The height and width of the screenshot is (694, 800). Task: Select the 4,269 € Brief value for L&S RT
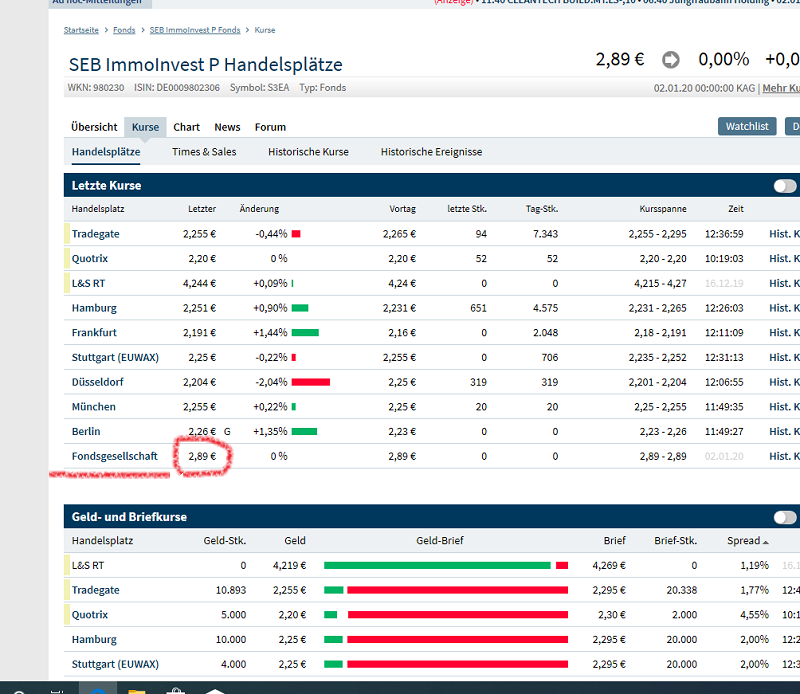609,565
